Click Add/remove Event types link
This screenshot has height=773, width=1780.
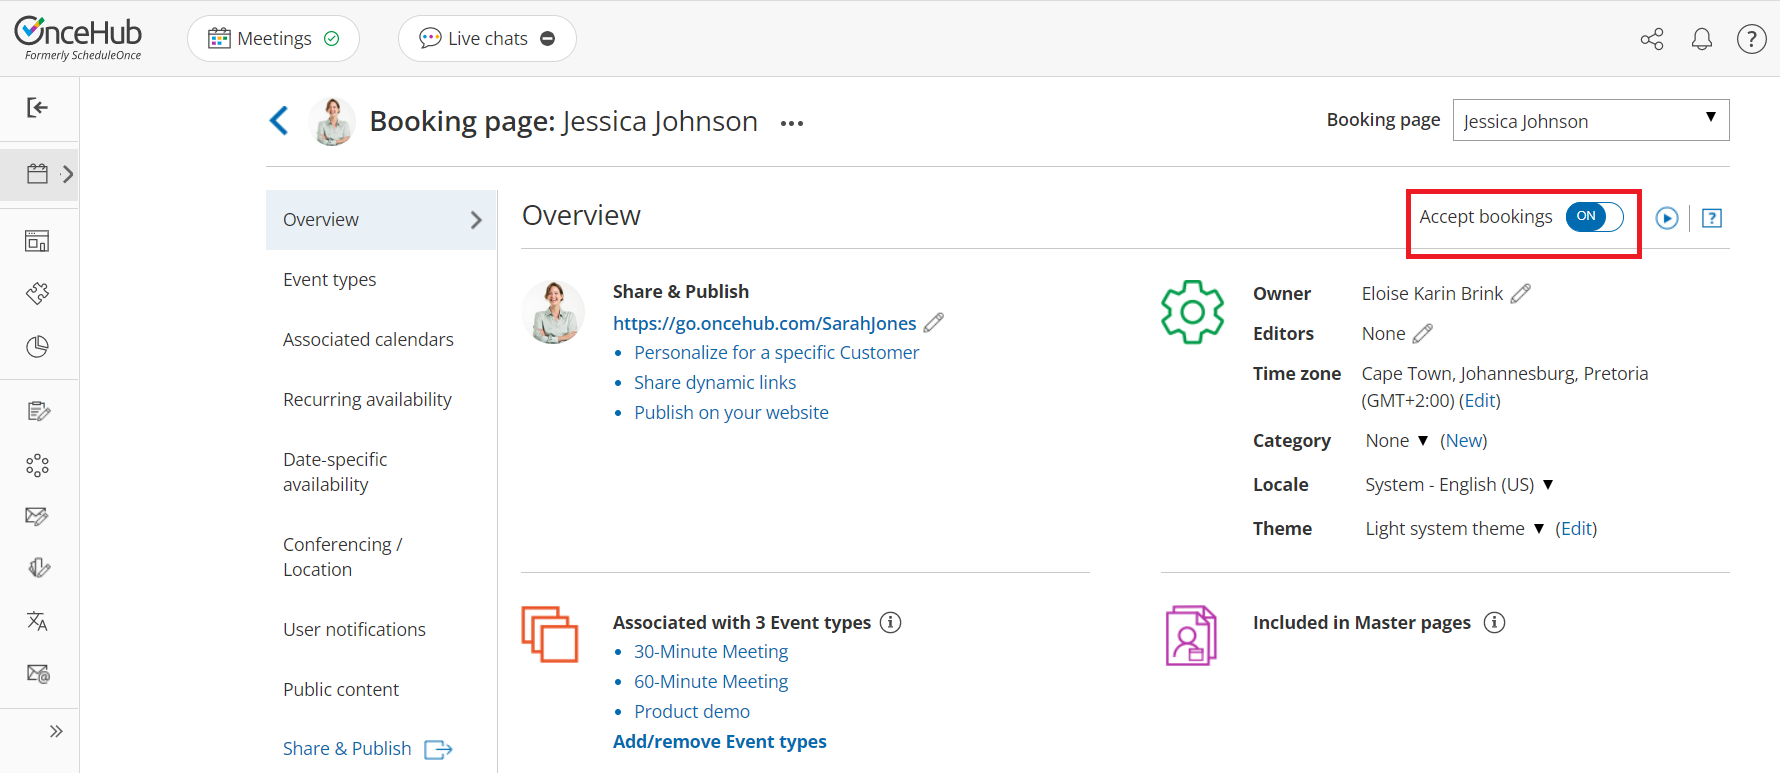[x=719, y=742]
